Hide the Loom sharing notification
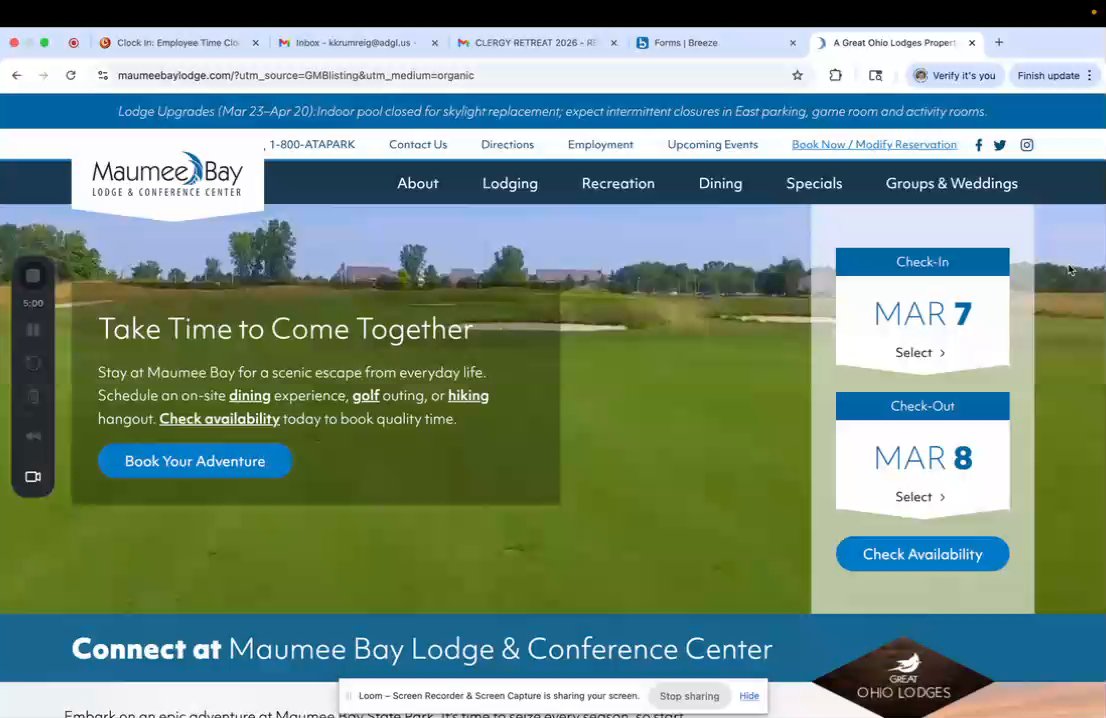The width and height of the screenshot is (1106, 718). pyautogui.click(x=749, y=696)
